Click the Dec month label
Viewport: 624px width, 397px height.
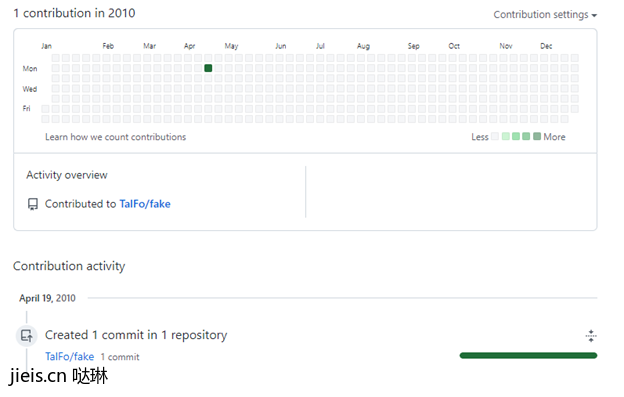coord(546,46)
